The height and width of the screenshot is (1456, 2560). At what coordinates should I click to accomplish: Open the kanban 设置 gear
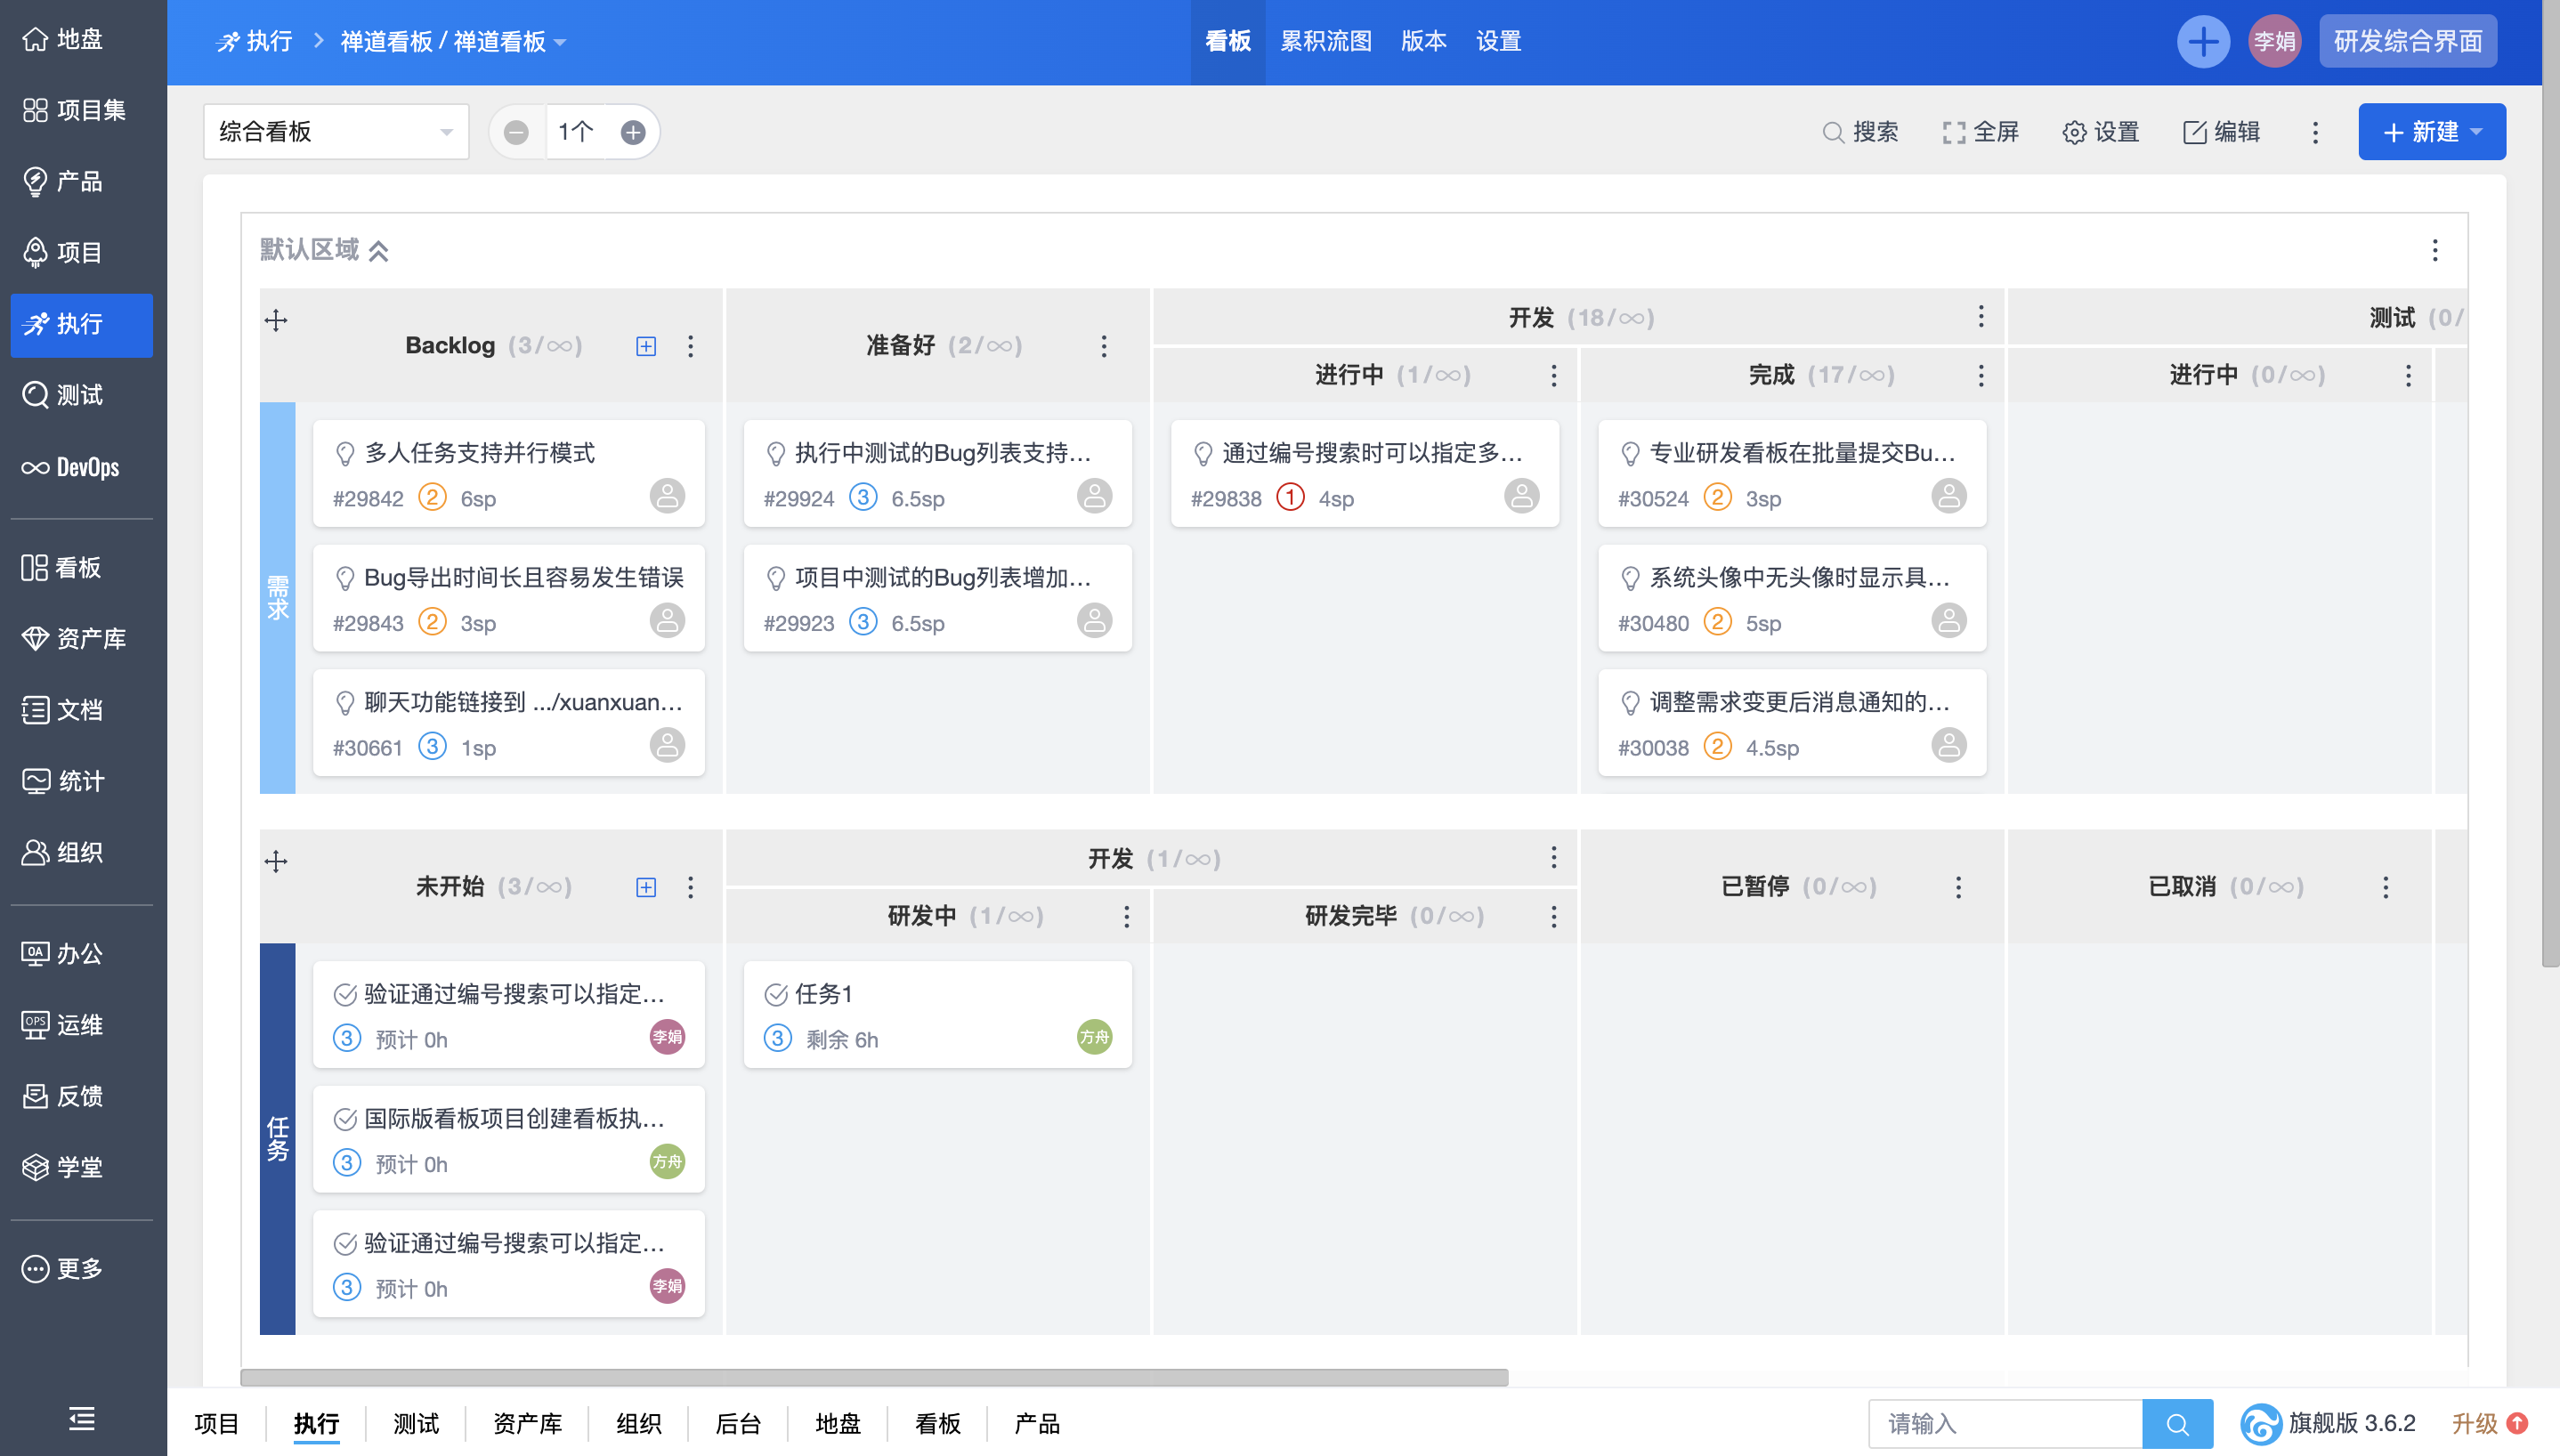pos(2101,132)
